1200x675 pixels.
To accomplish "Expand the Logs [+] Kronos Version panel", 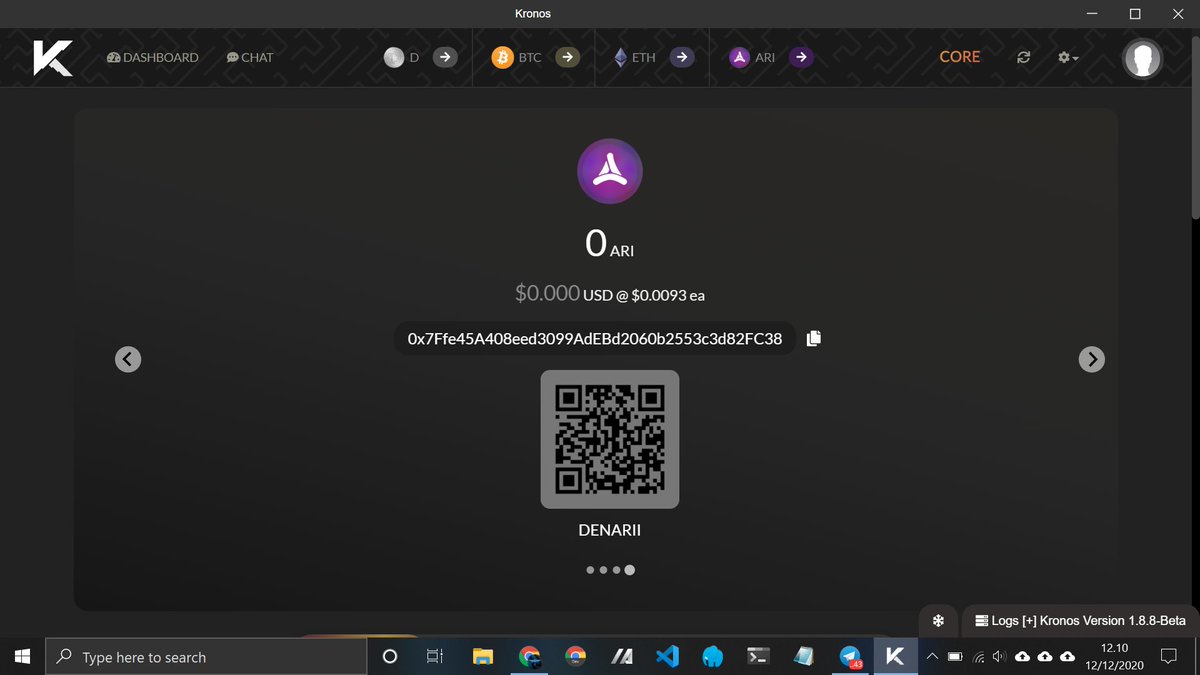I will [1081, 621].
